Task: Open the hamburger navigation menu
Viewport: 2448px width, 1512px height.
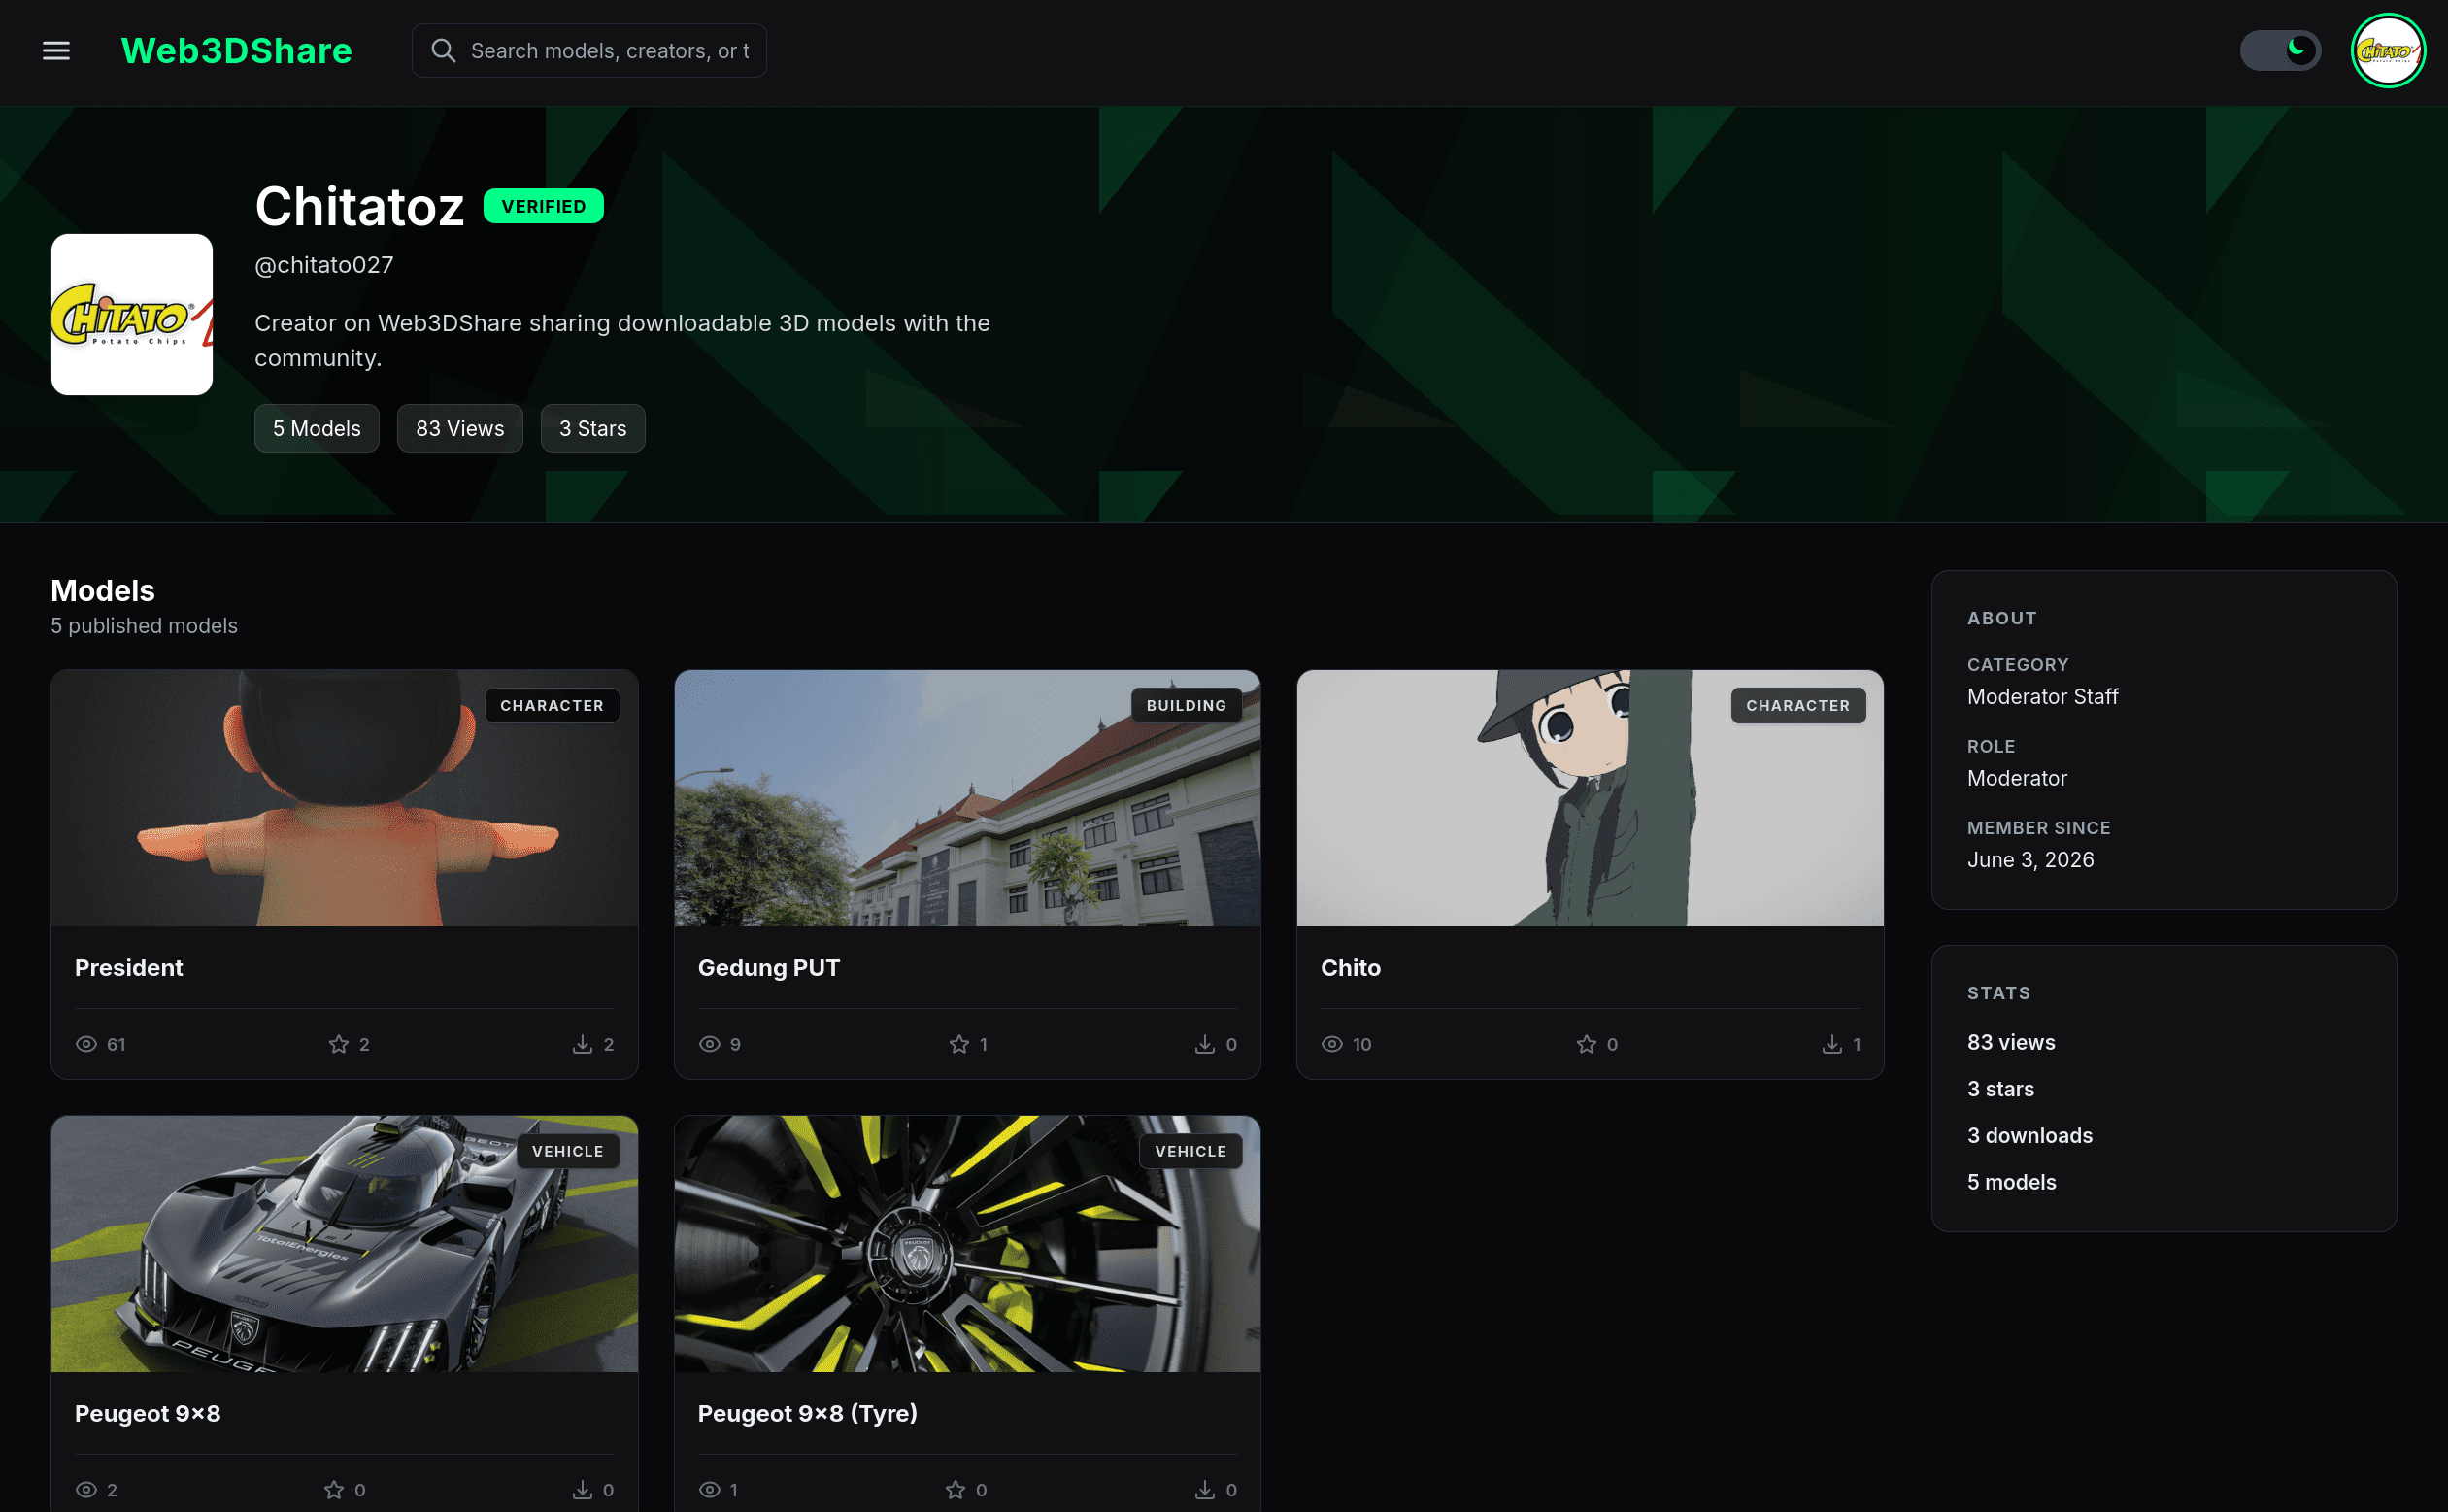Action: point(56,51)
